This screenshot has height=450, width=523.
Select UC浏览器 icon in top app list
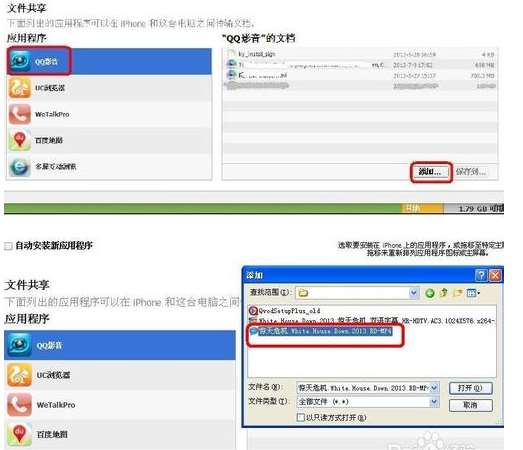[x=20, y=88]
